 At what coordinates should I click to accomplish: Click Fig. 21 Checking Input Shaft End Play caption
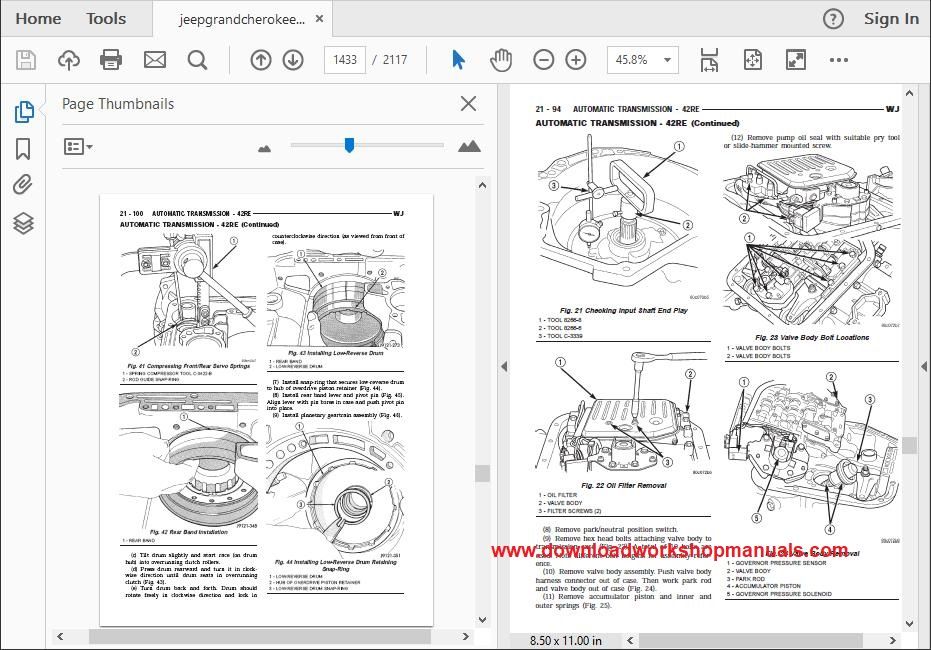coord(623,310)
